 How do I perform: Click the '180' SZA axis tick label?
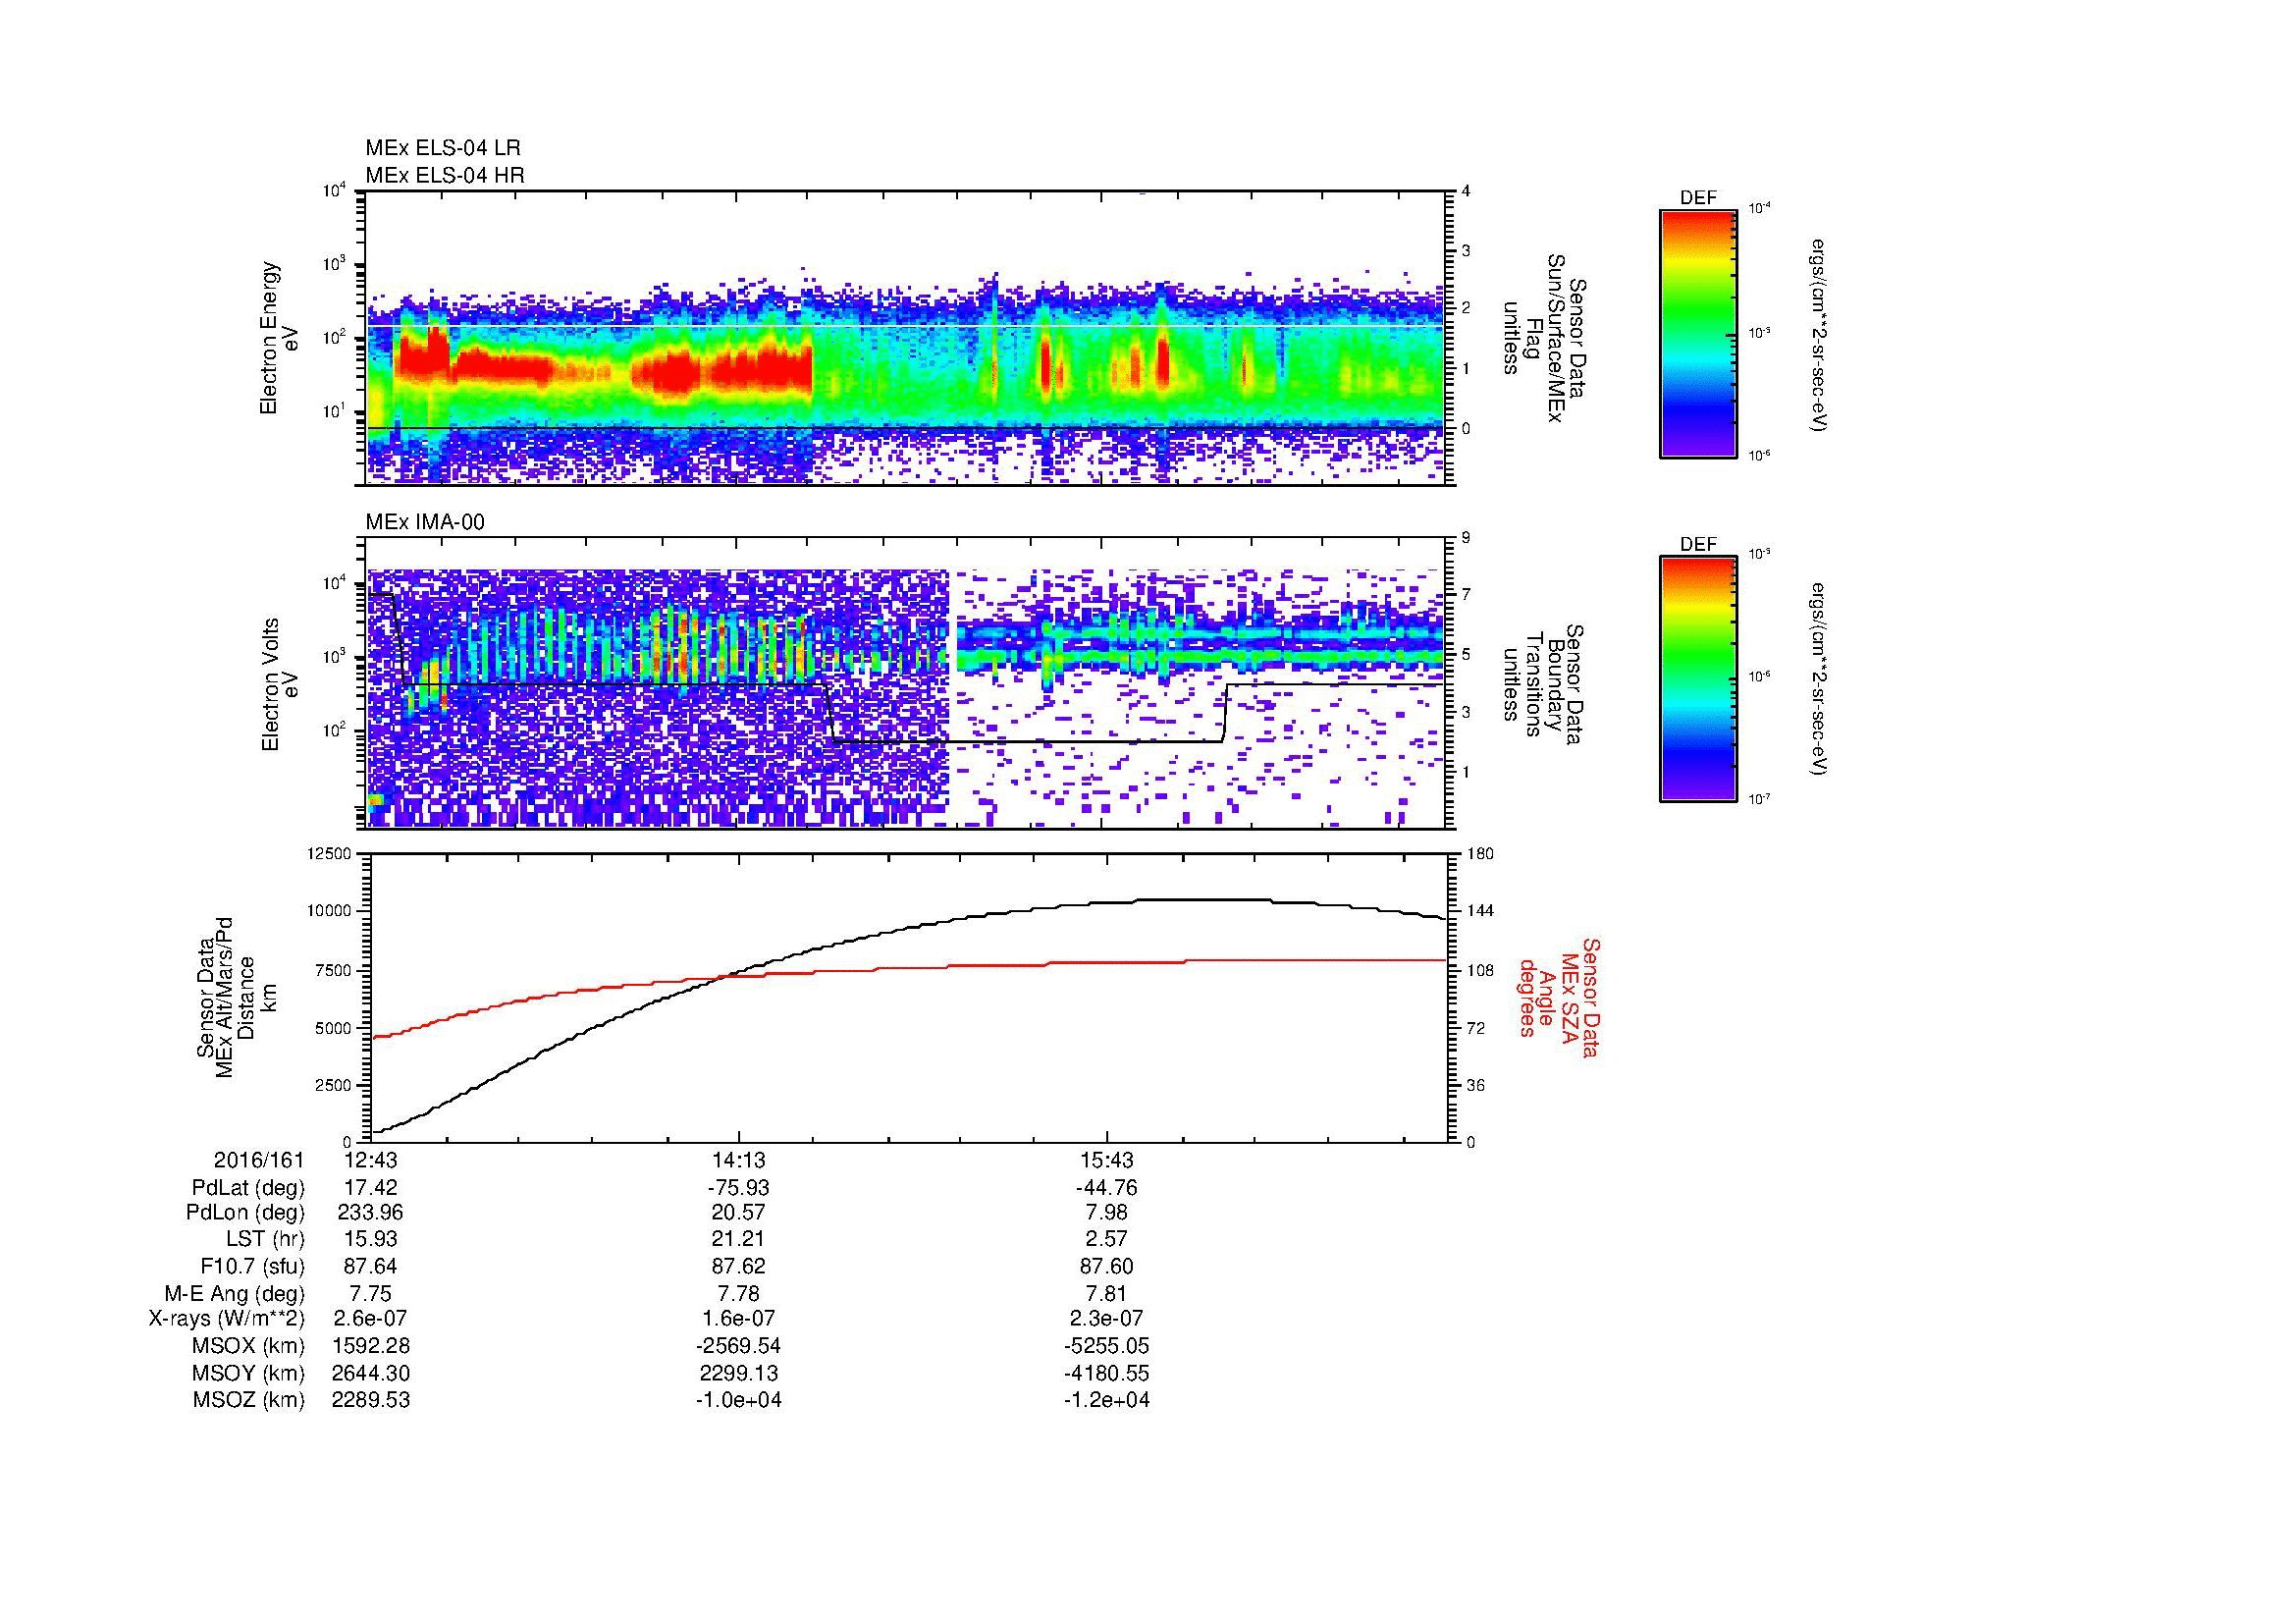click(1480, 853)
